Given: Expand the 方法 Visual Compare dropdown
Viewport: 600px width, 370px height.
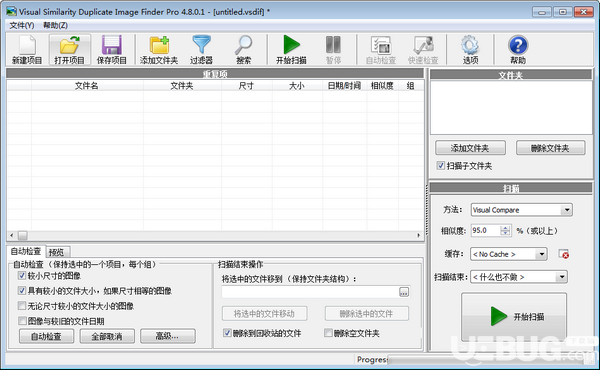Looking at the screenshot, I should coord(567,210).
